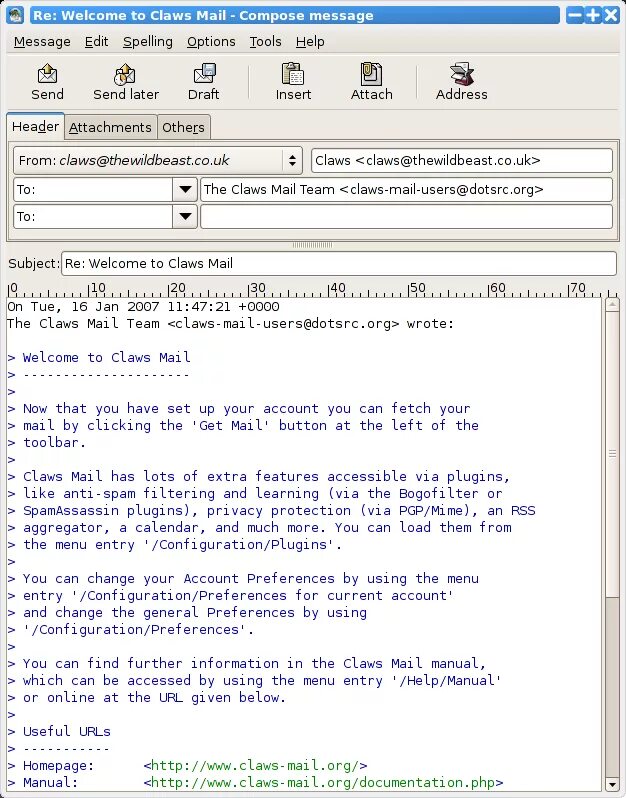Viewport: 626px width, 798px height.
Task: Click the line "'/Configuration/Preferences'."
Action: pyautogui.click(x=138, y=630)
